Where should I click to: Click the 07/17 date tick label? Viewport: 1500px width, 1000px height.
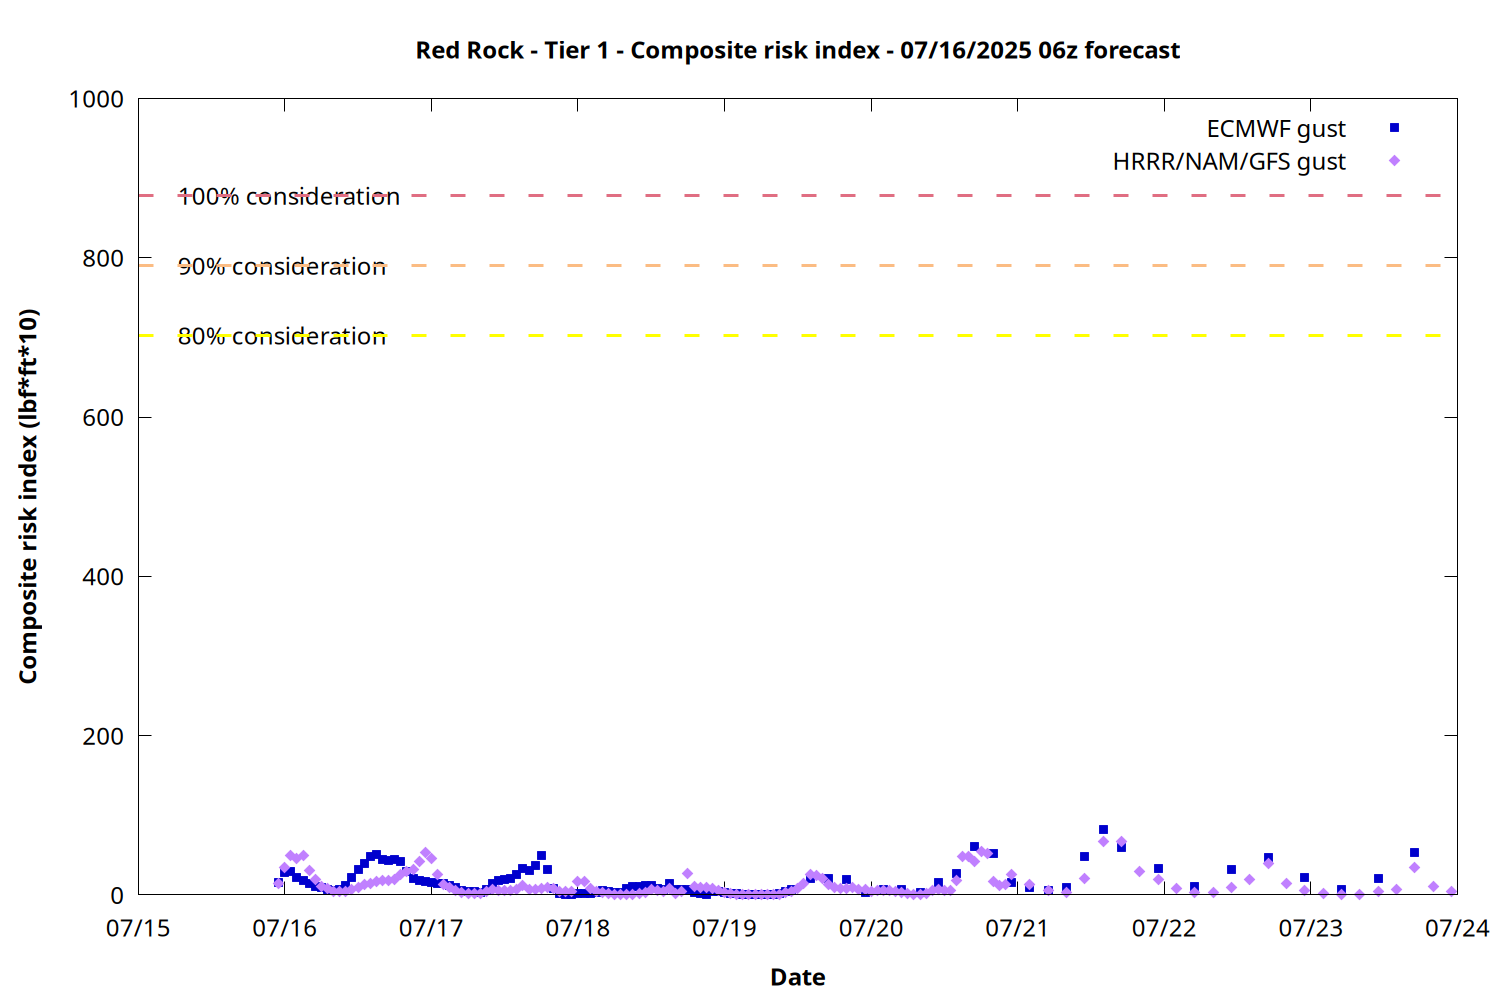(x=431, y=928)
